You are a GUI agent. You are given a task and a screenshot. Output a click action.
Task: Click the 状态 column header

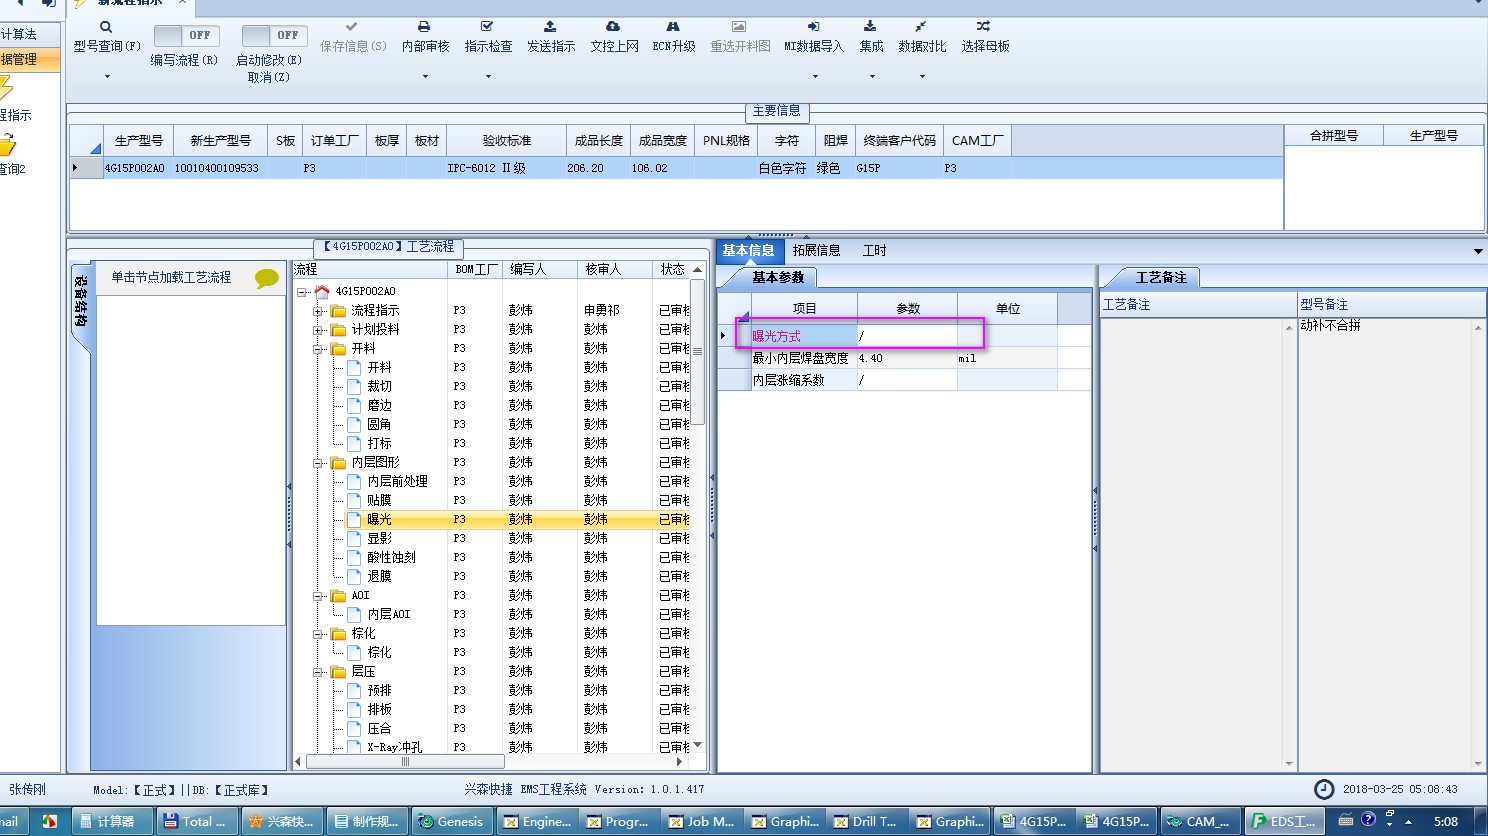click(672, 270)
